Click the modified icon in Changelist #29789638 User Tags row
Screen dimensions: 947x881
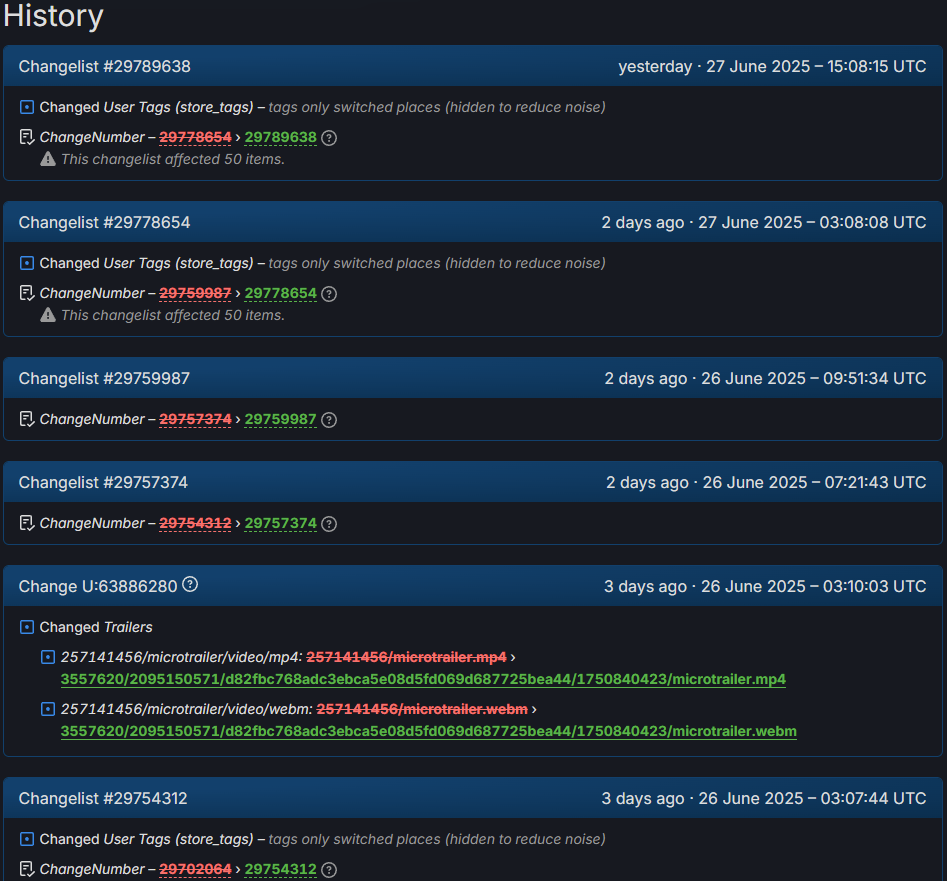point(27,107)
